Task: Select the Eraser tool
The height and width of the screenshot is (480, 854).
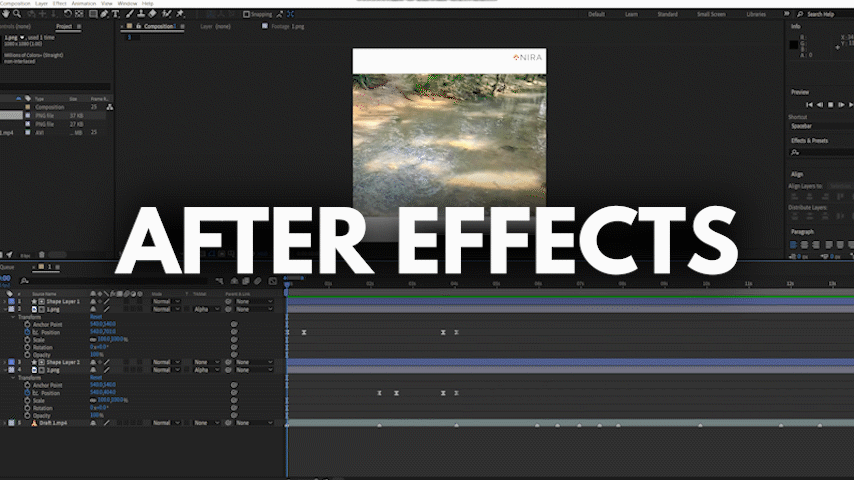Action: point(152,14)
